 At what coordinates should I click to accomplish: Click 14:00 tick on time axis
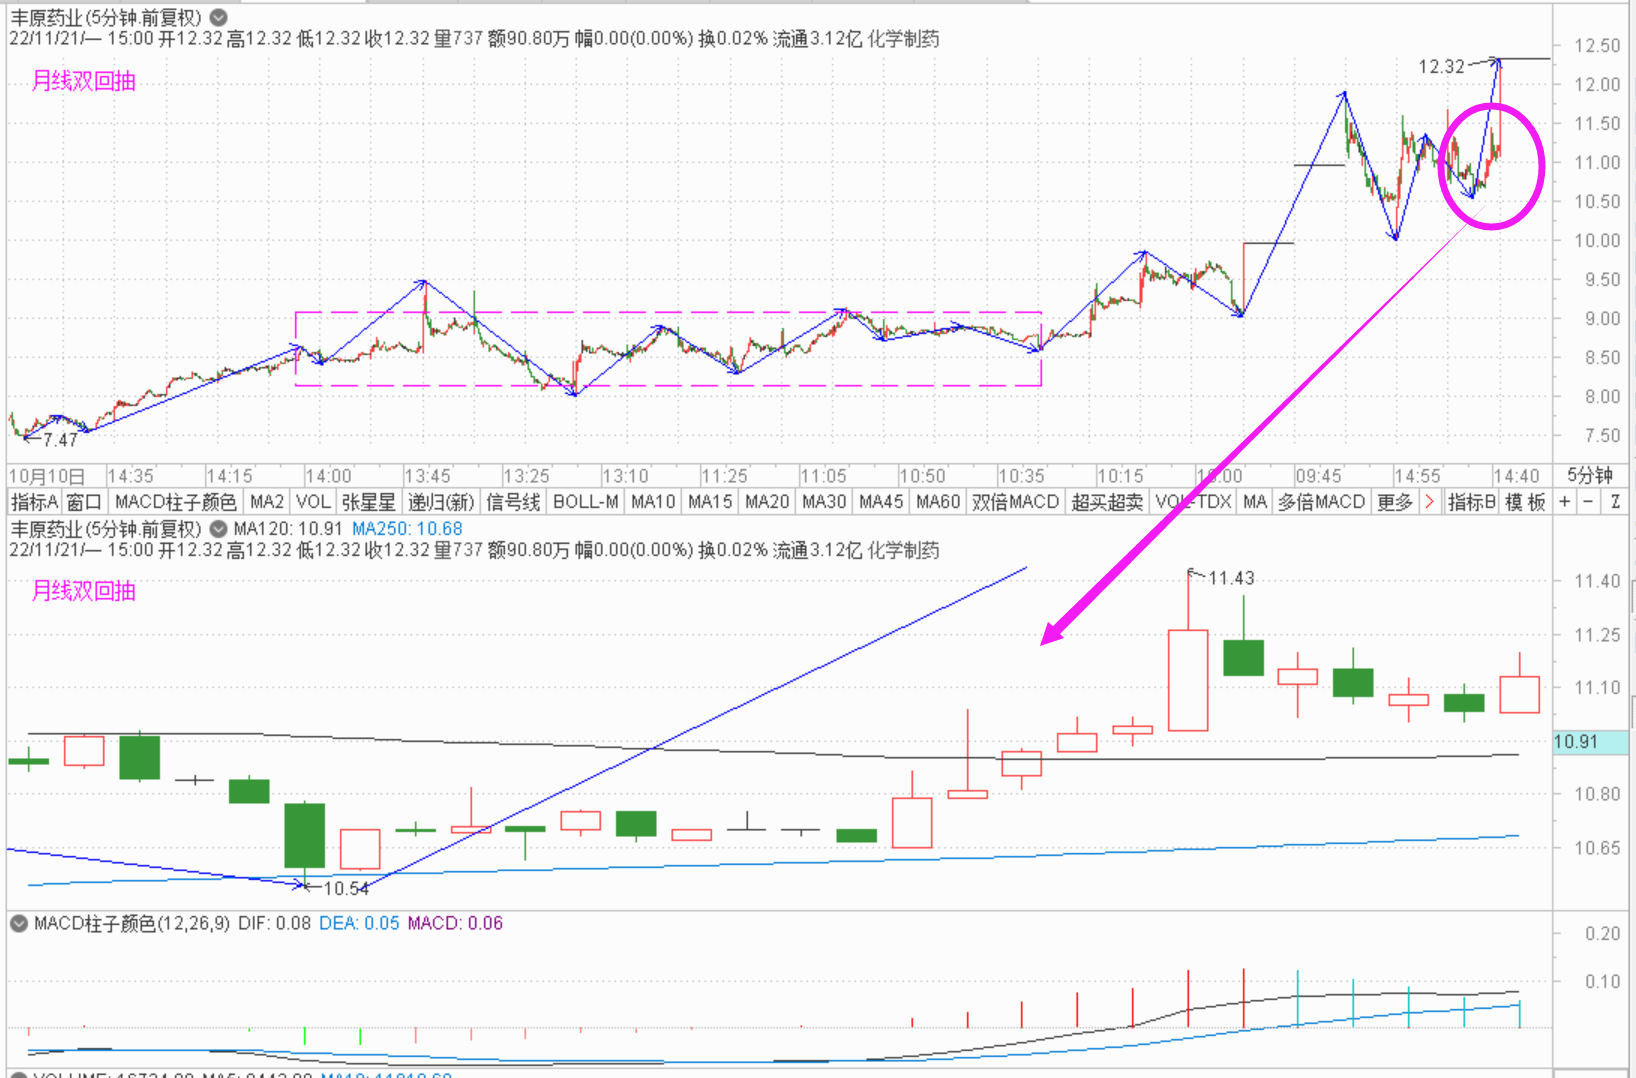329,476
